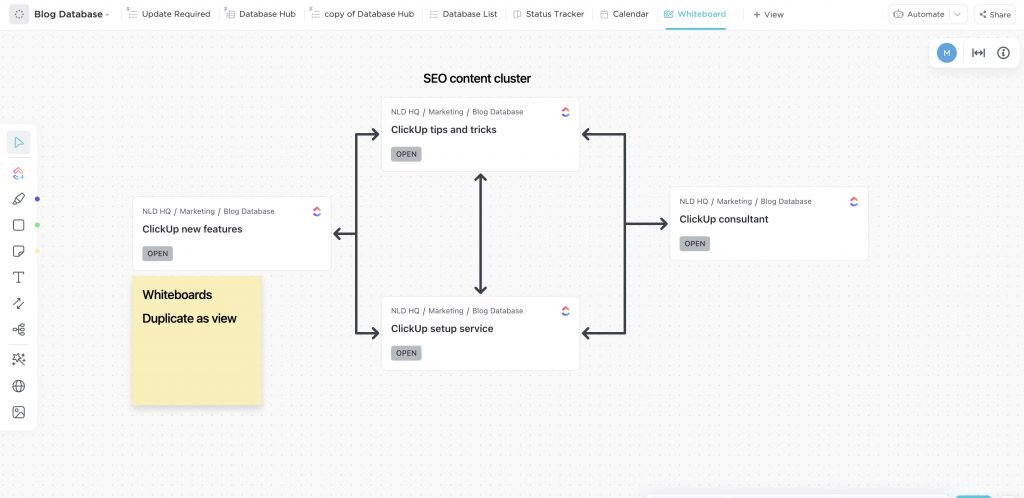Expand the Automate dropdown arrow
Image resolution: width=1024 pixels, height=498 pixels.
(957, 14)
